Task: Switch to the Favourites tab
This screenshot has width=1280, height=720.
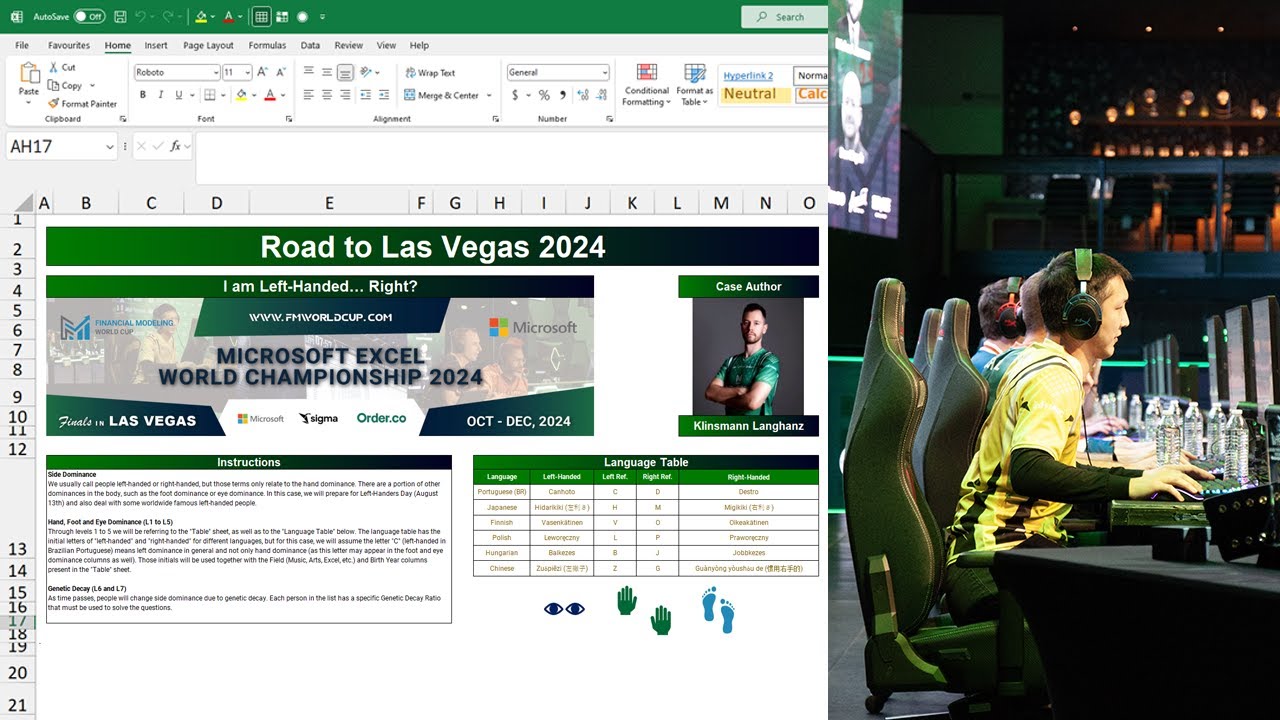Action: coord(69,45)
